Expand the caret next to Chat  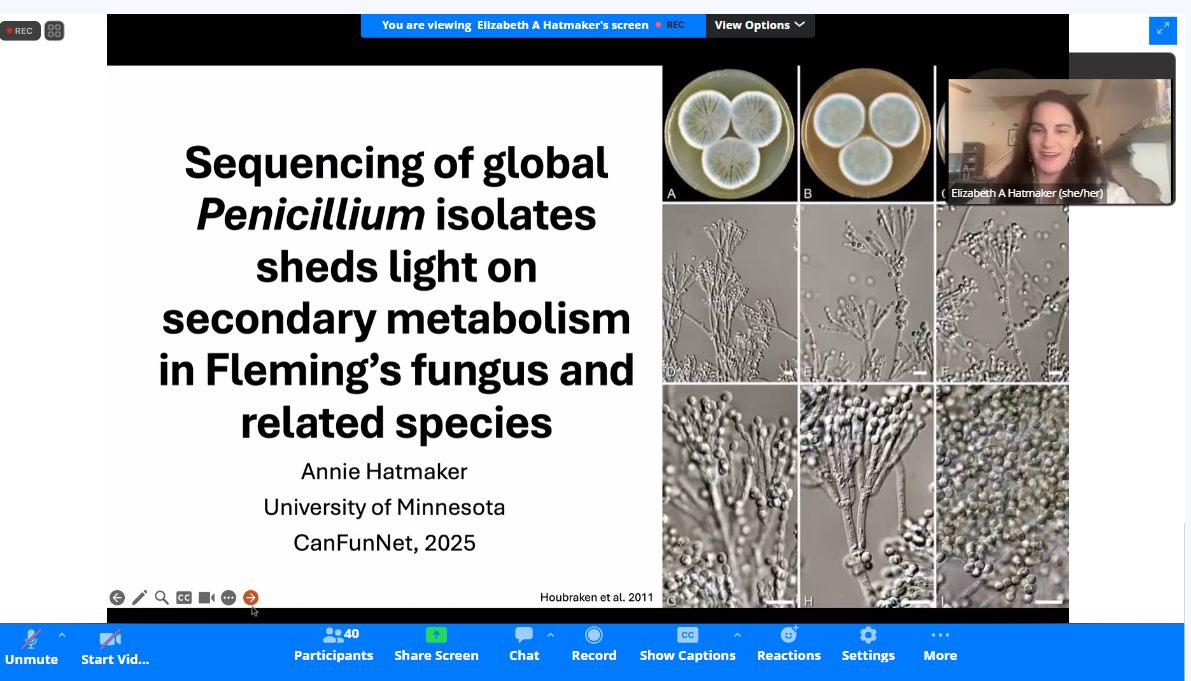point(550,635)
